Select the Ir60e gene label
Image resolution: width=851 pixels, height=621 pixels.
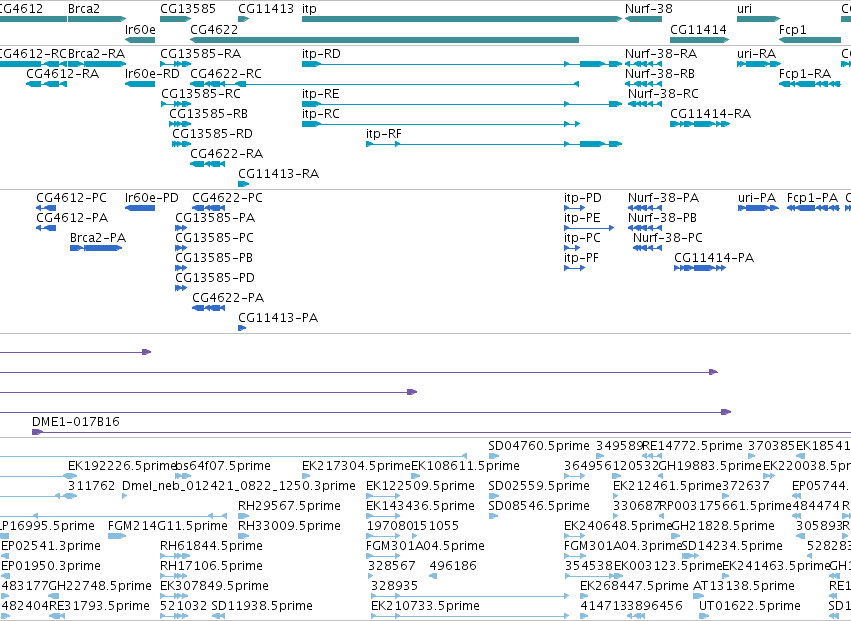click(140, 29)
